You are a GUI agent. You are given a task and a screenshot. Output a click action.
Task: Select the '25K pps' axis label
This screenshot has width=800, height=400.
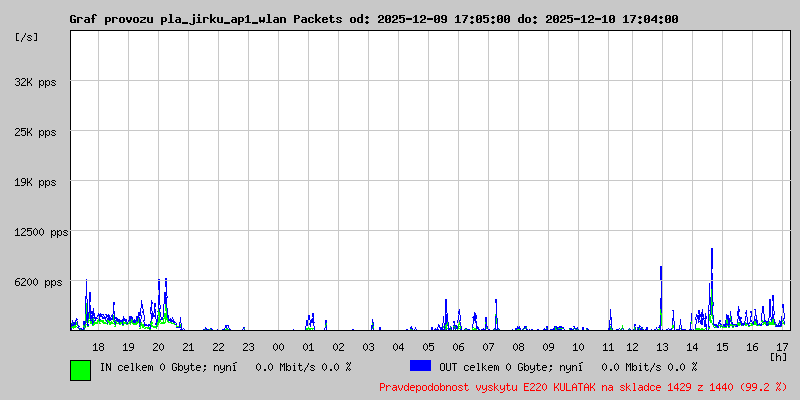pyautogui.click(x=35, y=132)
